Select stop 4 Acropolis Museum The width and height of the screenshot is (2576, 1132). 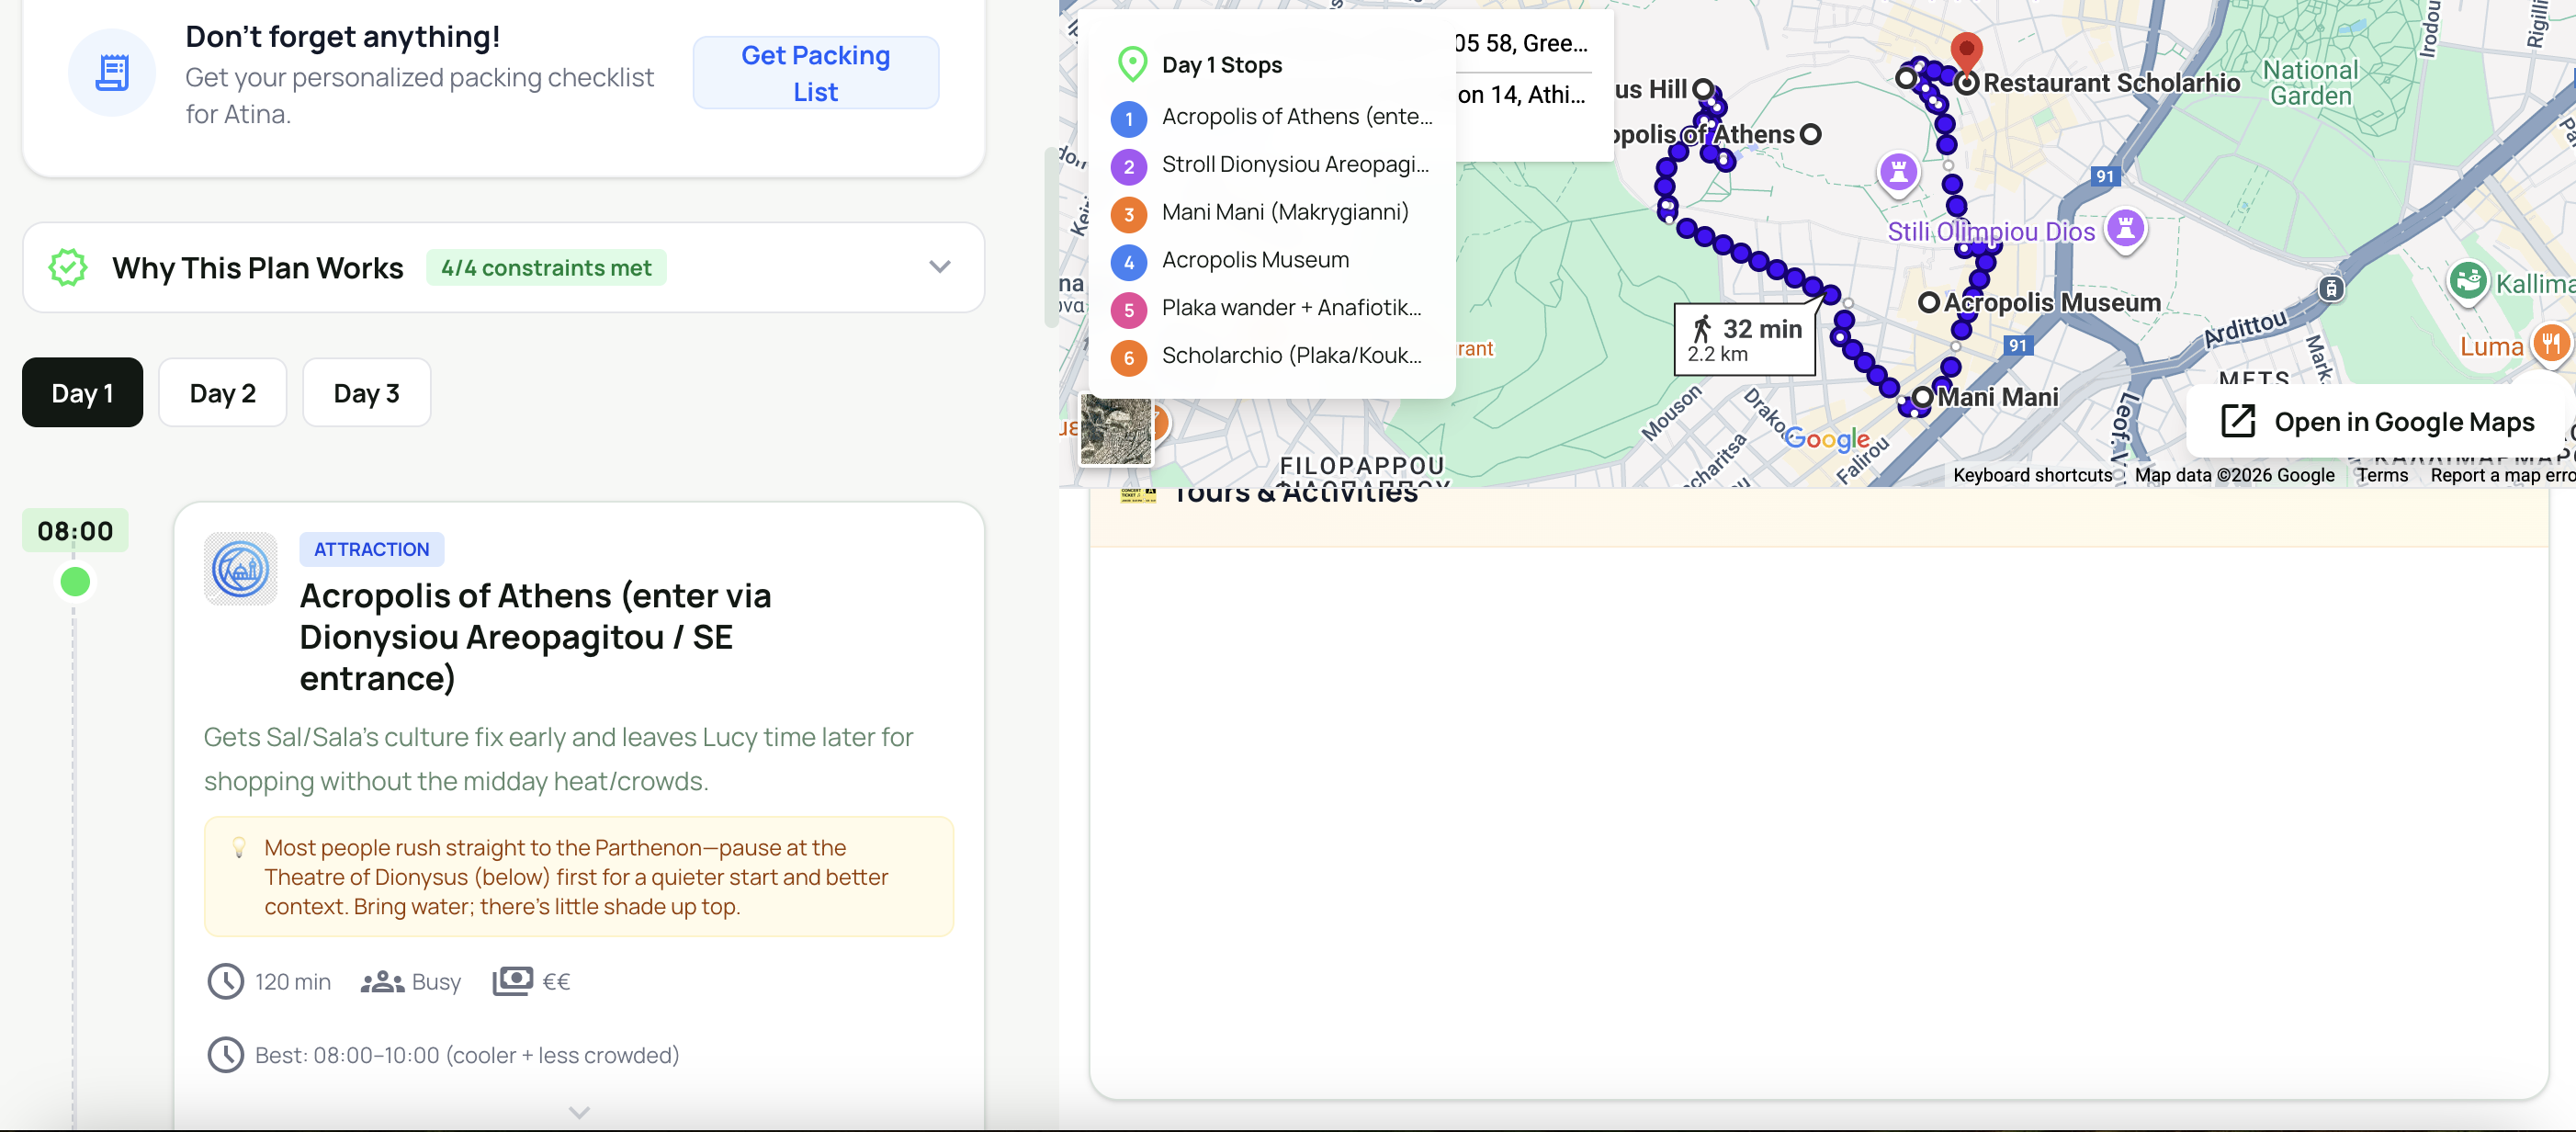point(1254,260)
